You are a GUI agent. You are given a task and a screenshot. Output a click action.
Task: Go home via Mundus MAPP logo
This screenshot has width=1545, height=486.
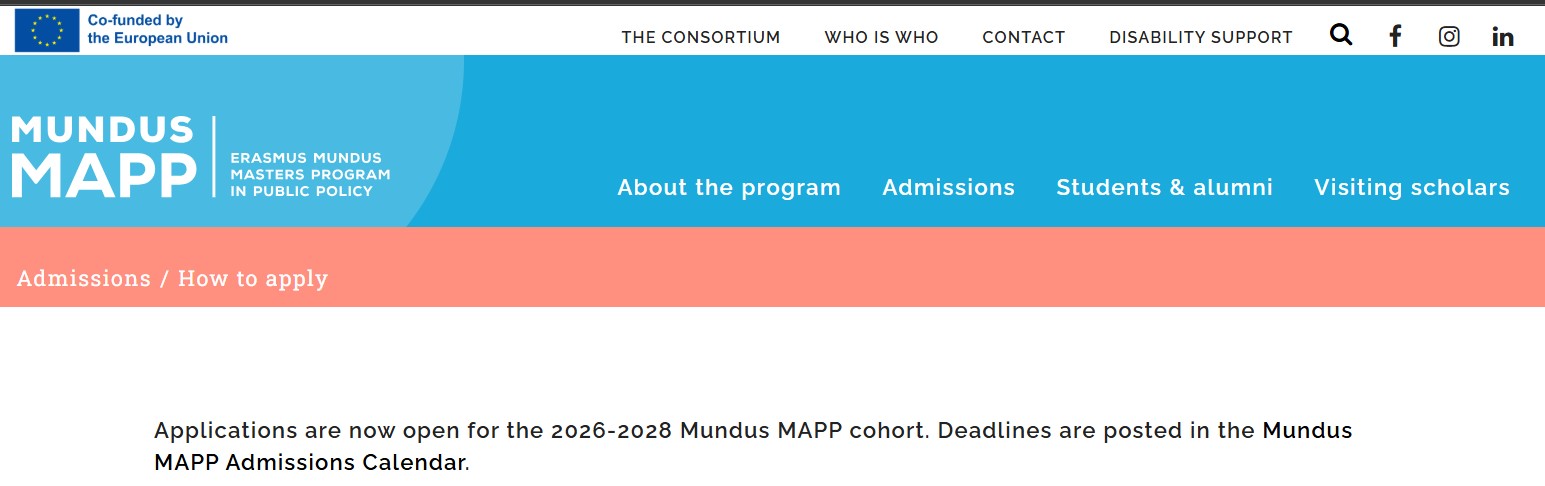(104, 157)
